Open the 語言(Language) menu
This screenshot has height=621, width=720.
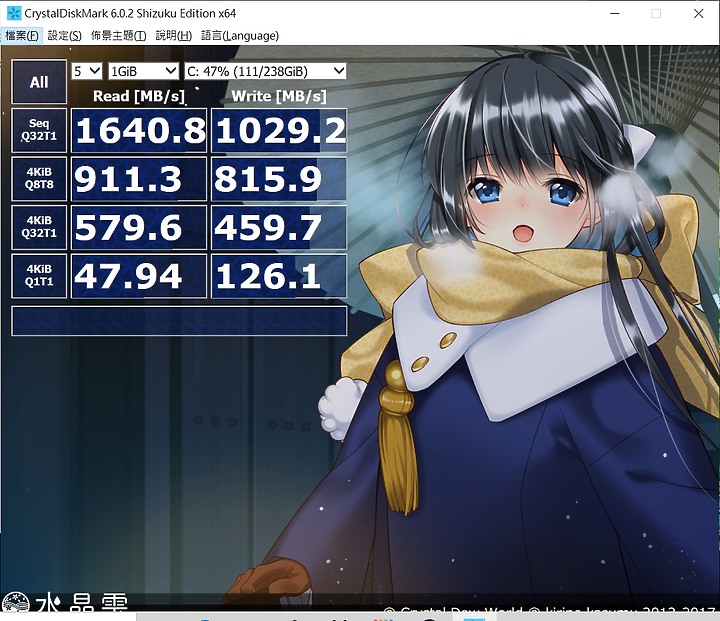click(240, 36)
